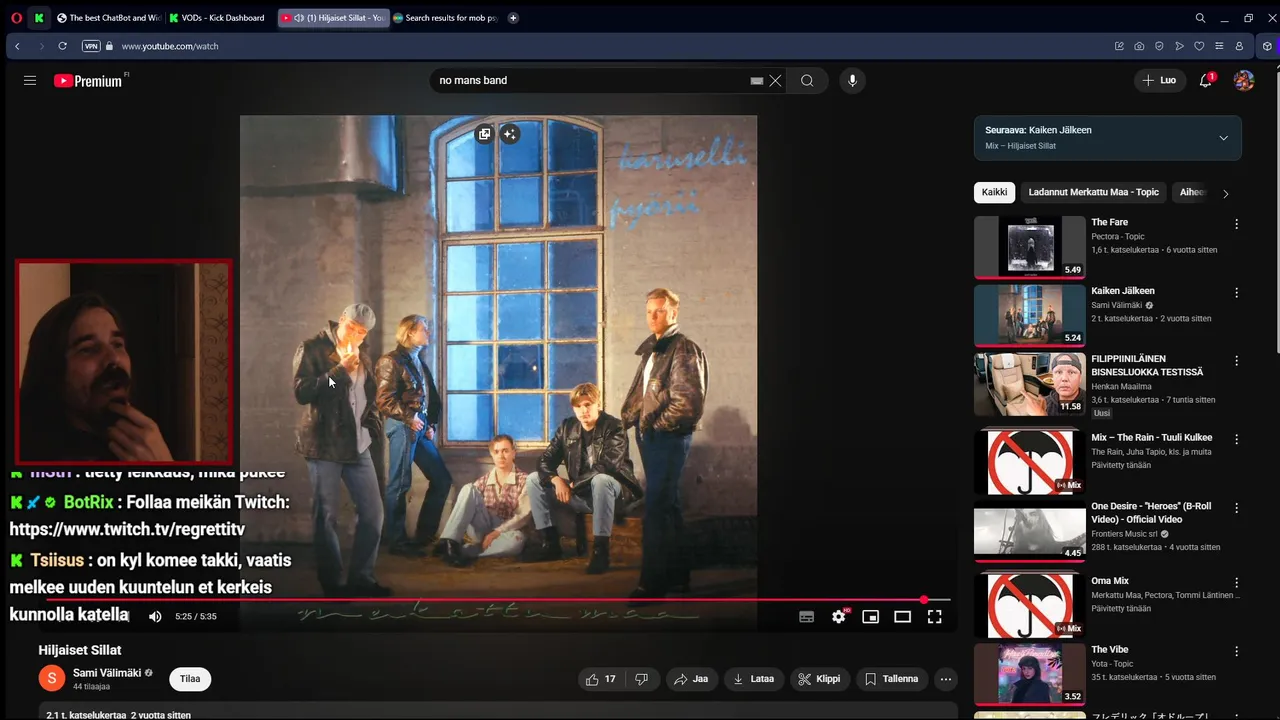
Task: Open options for 'FILIPPIINILÄINEN BISNESLUOKKA TESTISSÄ'
Action: point(1236,360)
